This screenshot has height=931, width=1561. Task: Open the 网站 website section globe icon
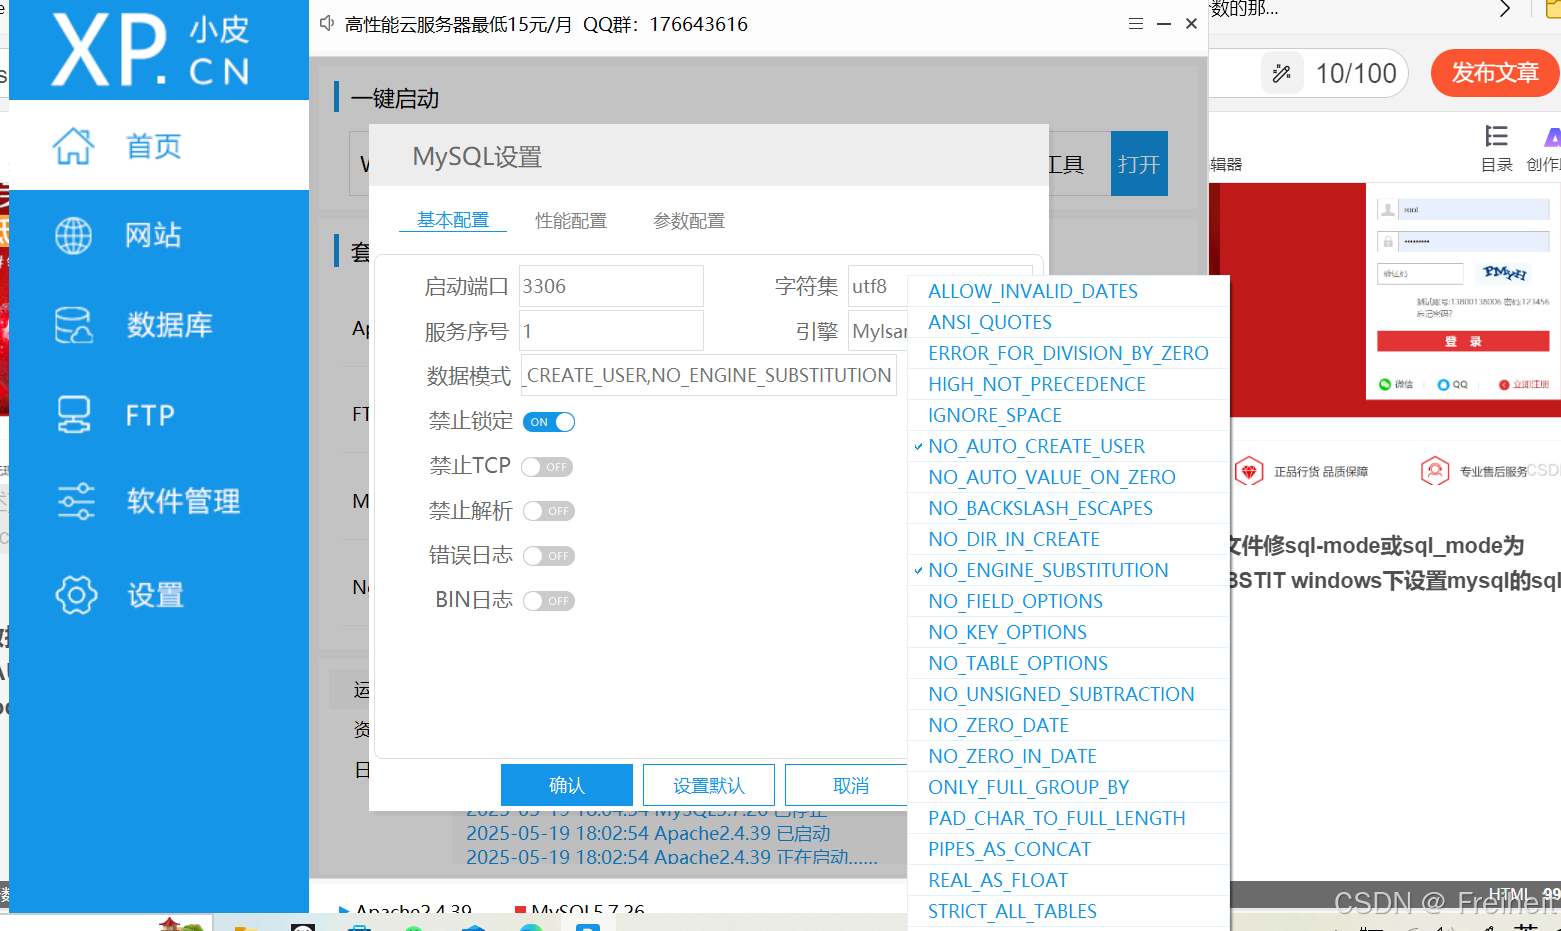pos(74,235)
